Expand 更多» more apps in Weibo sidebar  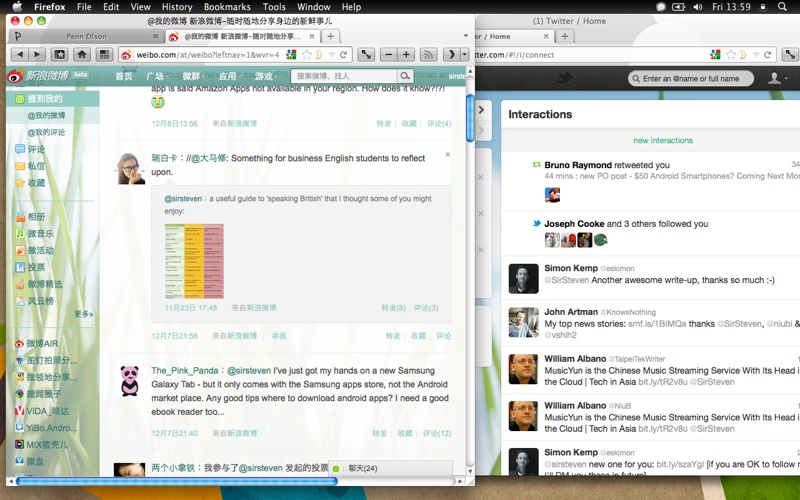pyautogui.click(x=84, y=314)
